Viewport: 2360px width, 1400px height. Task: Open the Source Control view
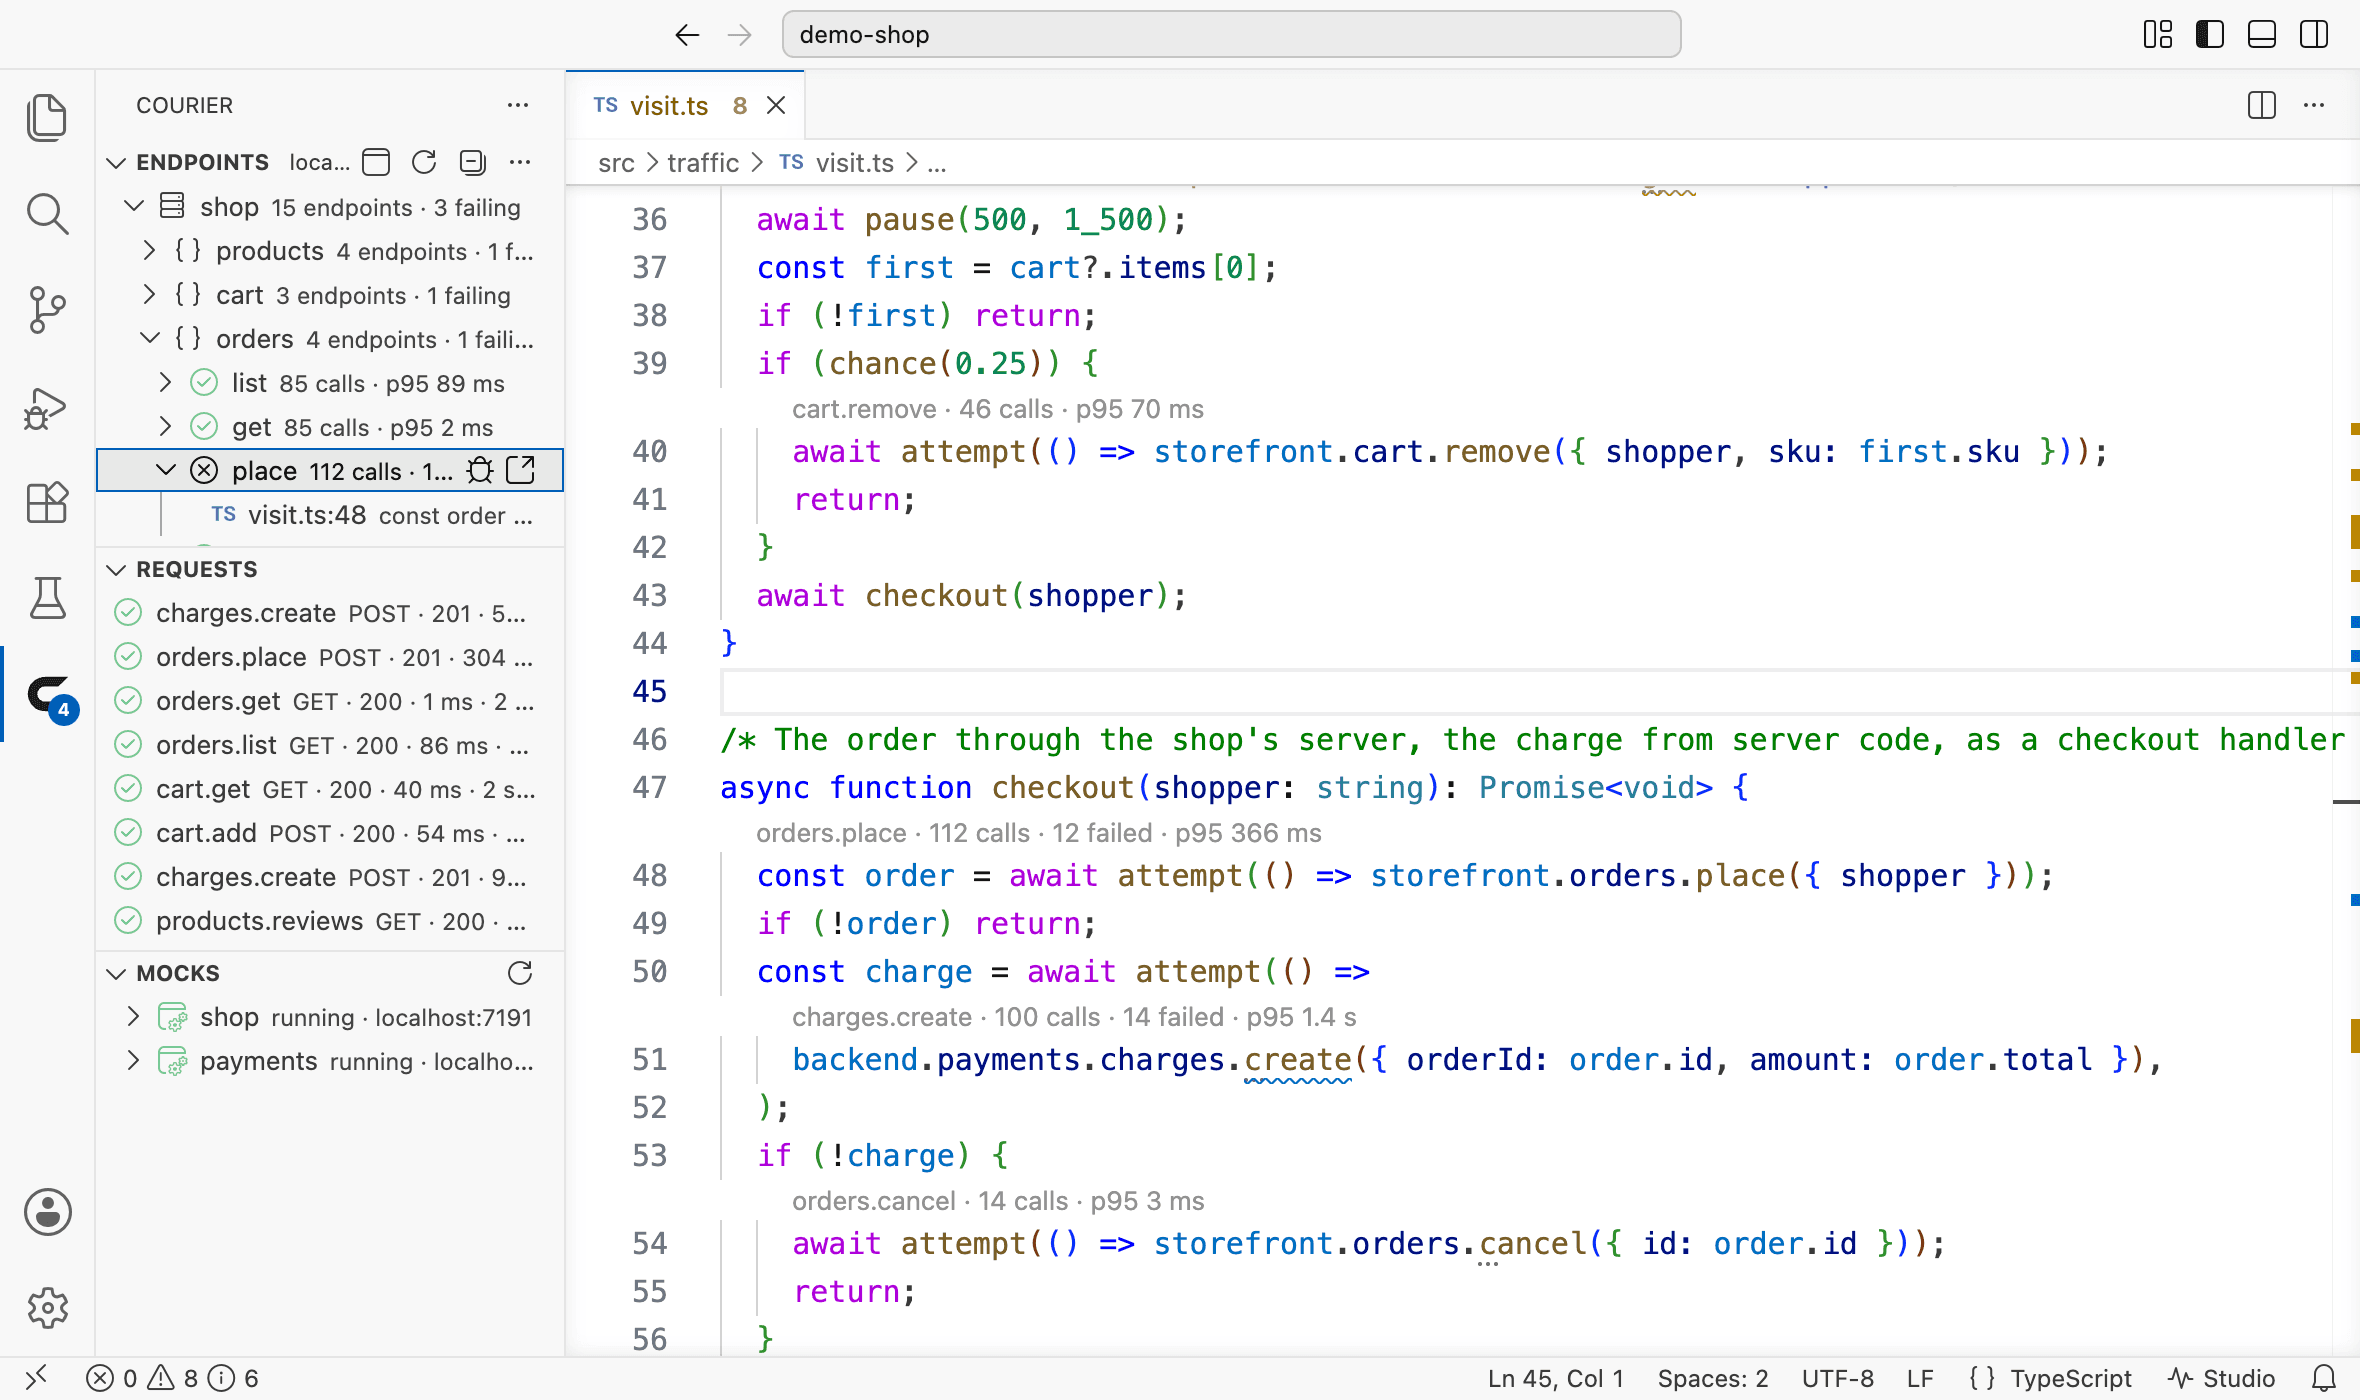coord(47,310)
